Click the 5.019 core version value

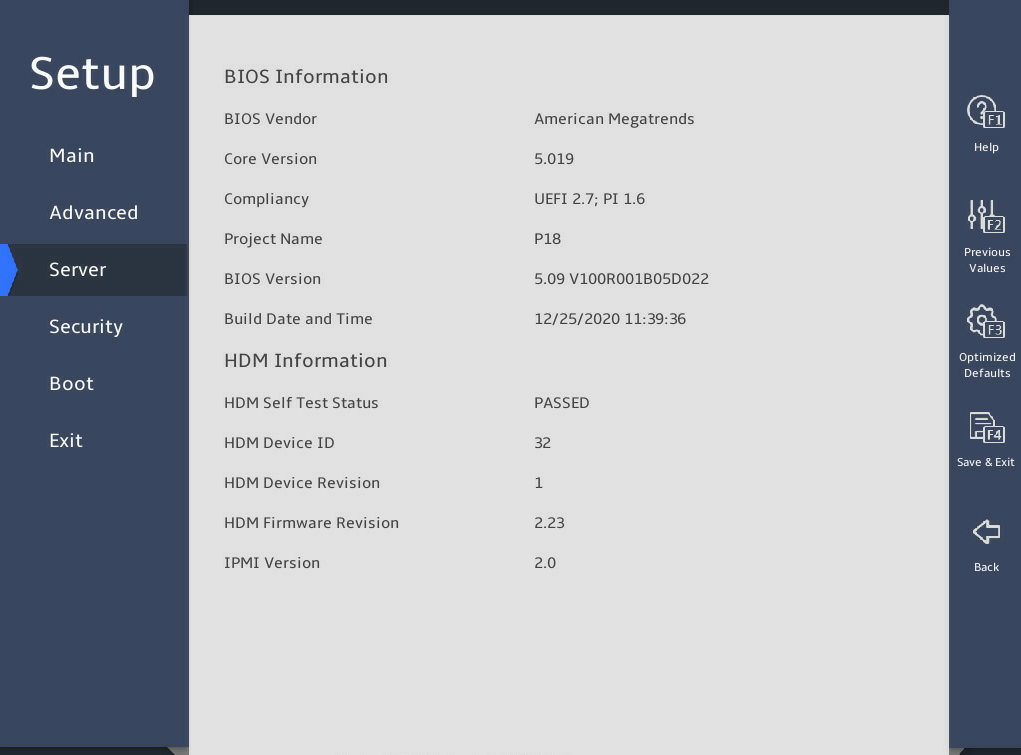coord(553,159)
